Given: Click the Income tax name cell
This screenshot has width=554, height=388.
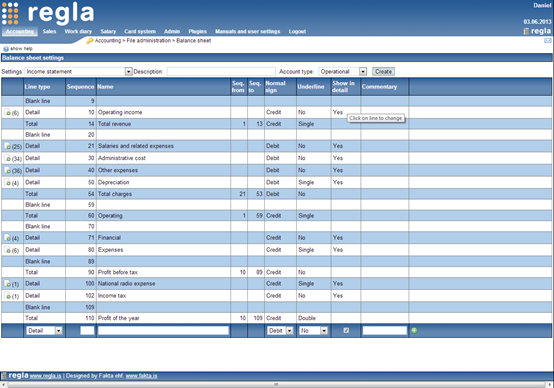Looking at the screenshot, I should tap(163, 296).
